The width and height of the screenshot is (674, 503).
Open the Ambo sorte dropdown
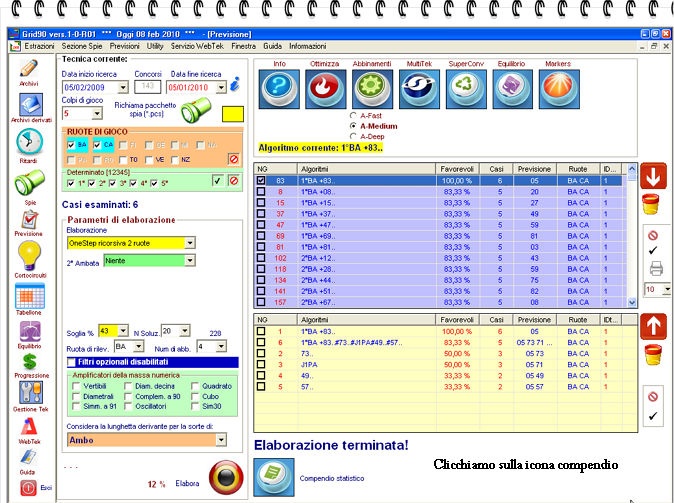[x=221, y=440]
